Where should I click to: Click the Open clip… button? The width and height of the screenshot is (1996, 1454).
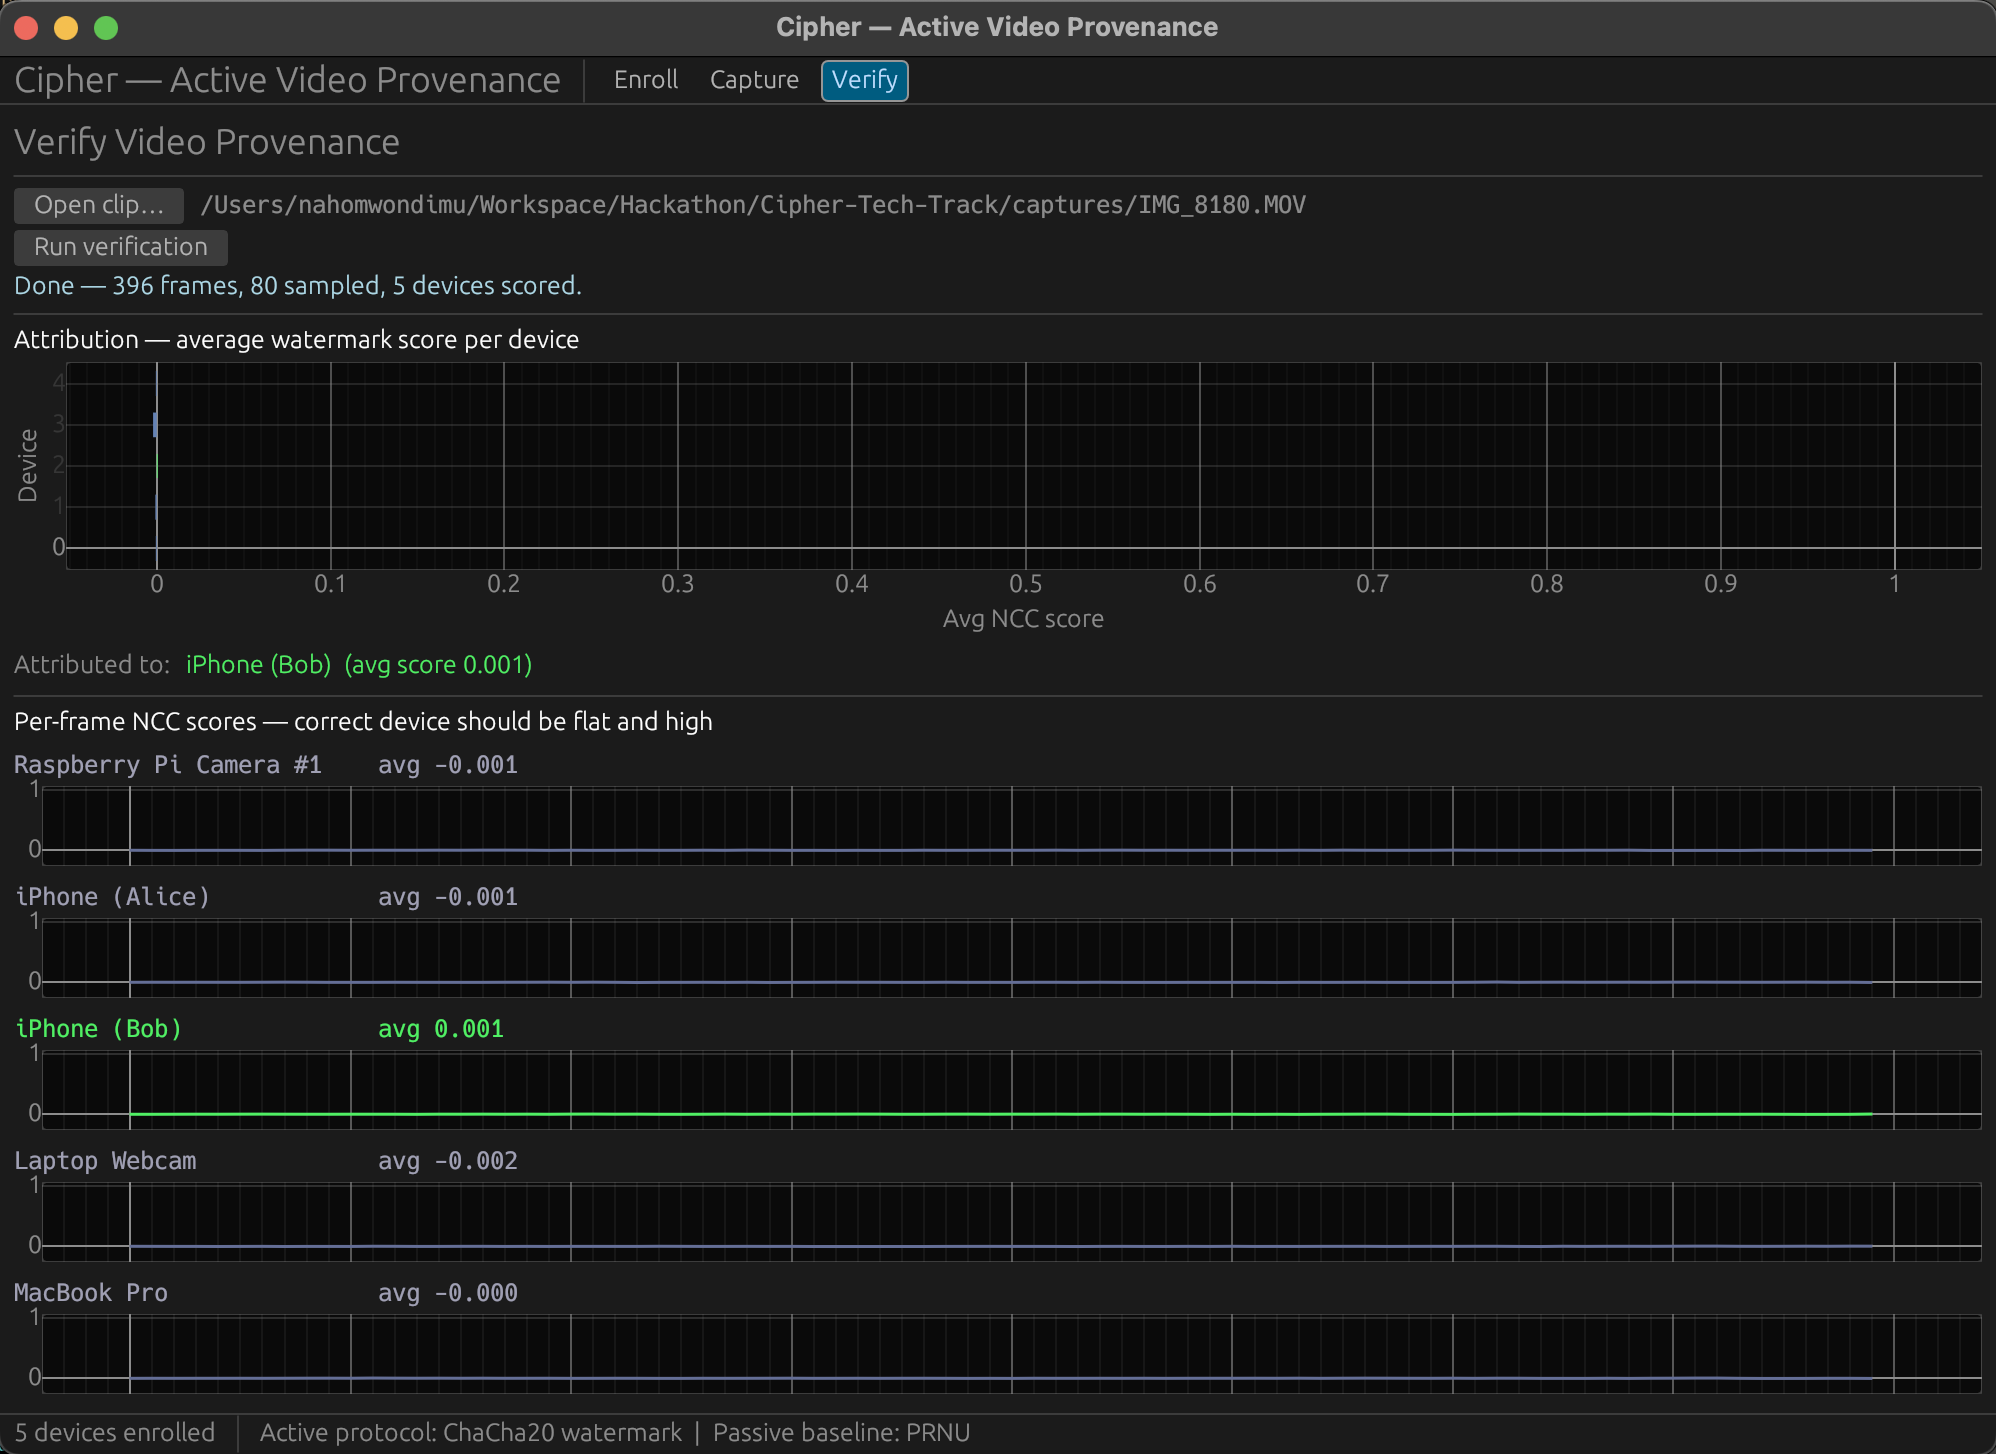98,205
